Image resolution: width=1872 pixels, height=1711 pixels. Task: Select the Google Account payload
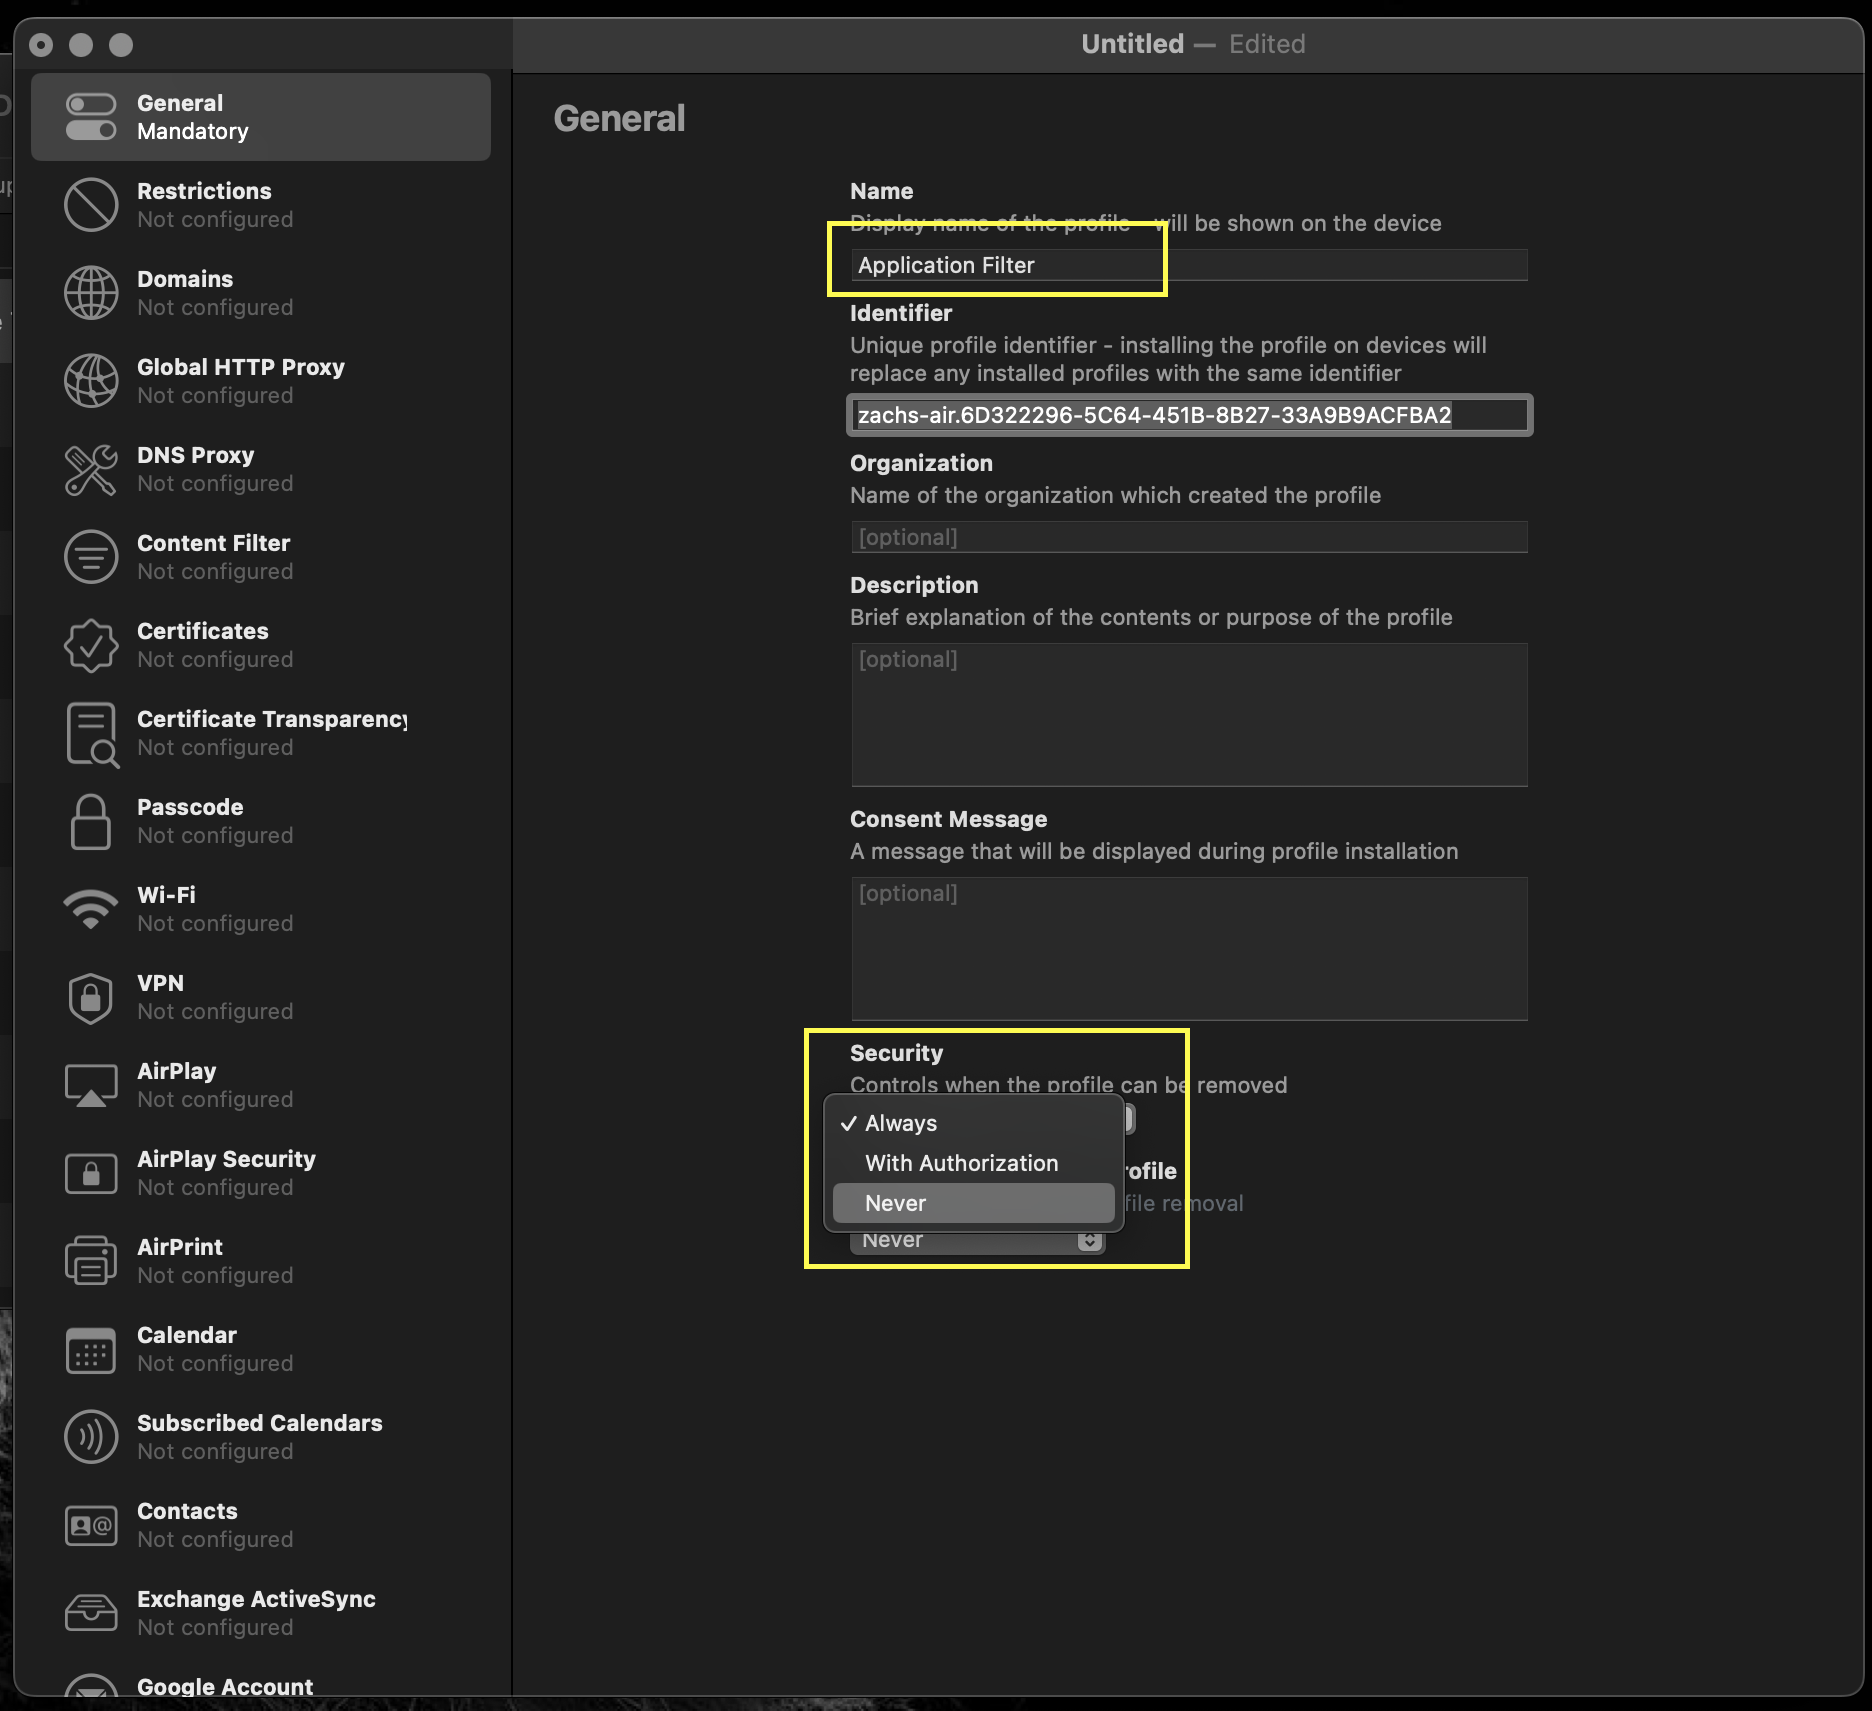coord(223,1685)
